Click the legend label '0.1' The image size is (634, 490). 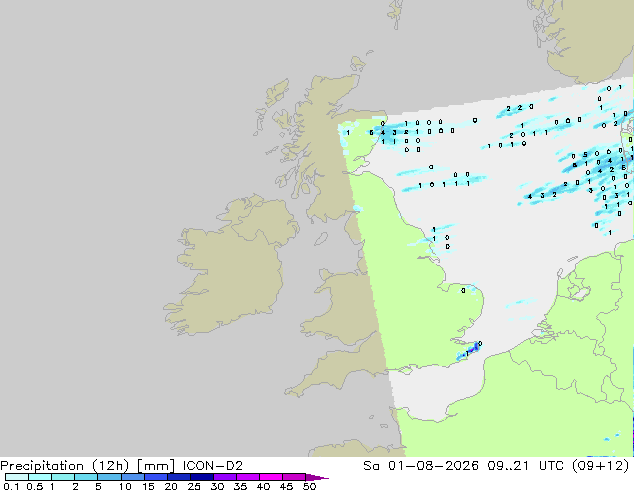11,486
